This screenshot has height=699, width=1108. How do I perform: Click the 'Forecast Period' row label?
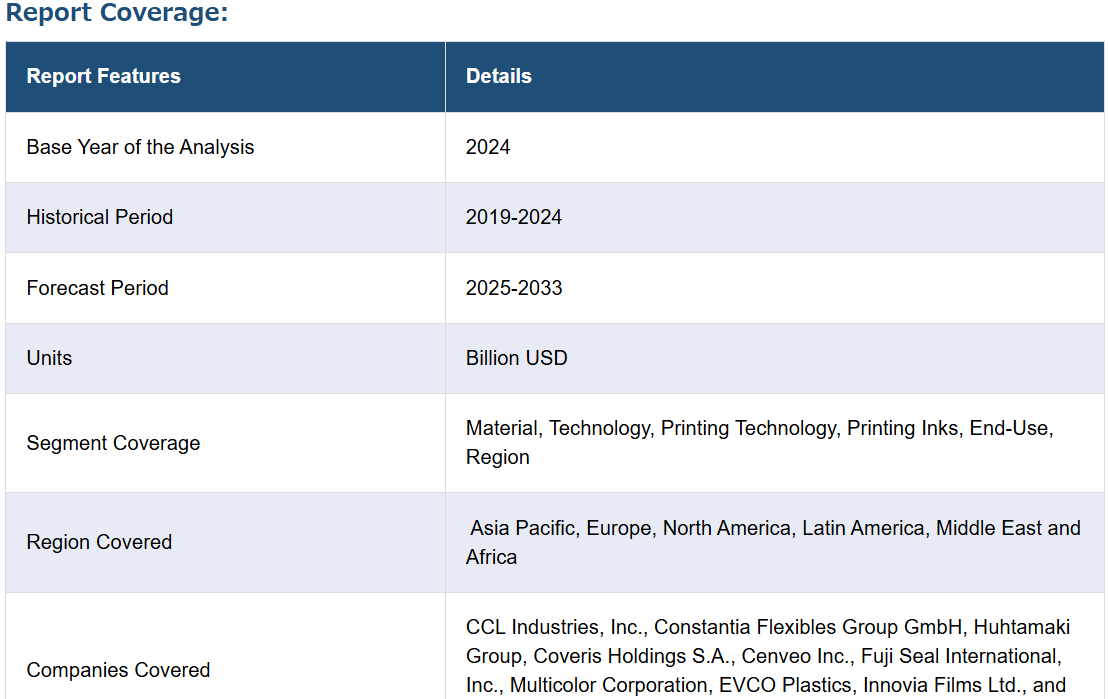(98, 288)
